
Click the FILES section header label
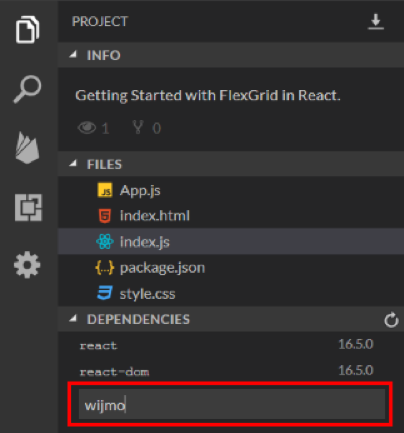tap(104, 164)
